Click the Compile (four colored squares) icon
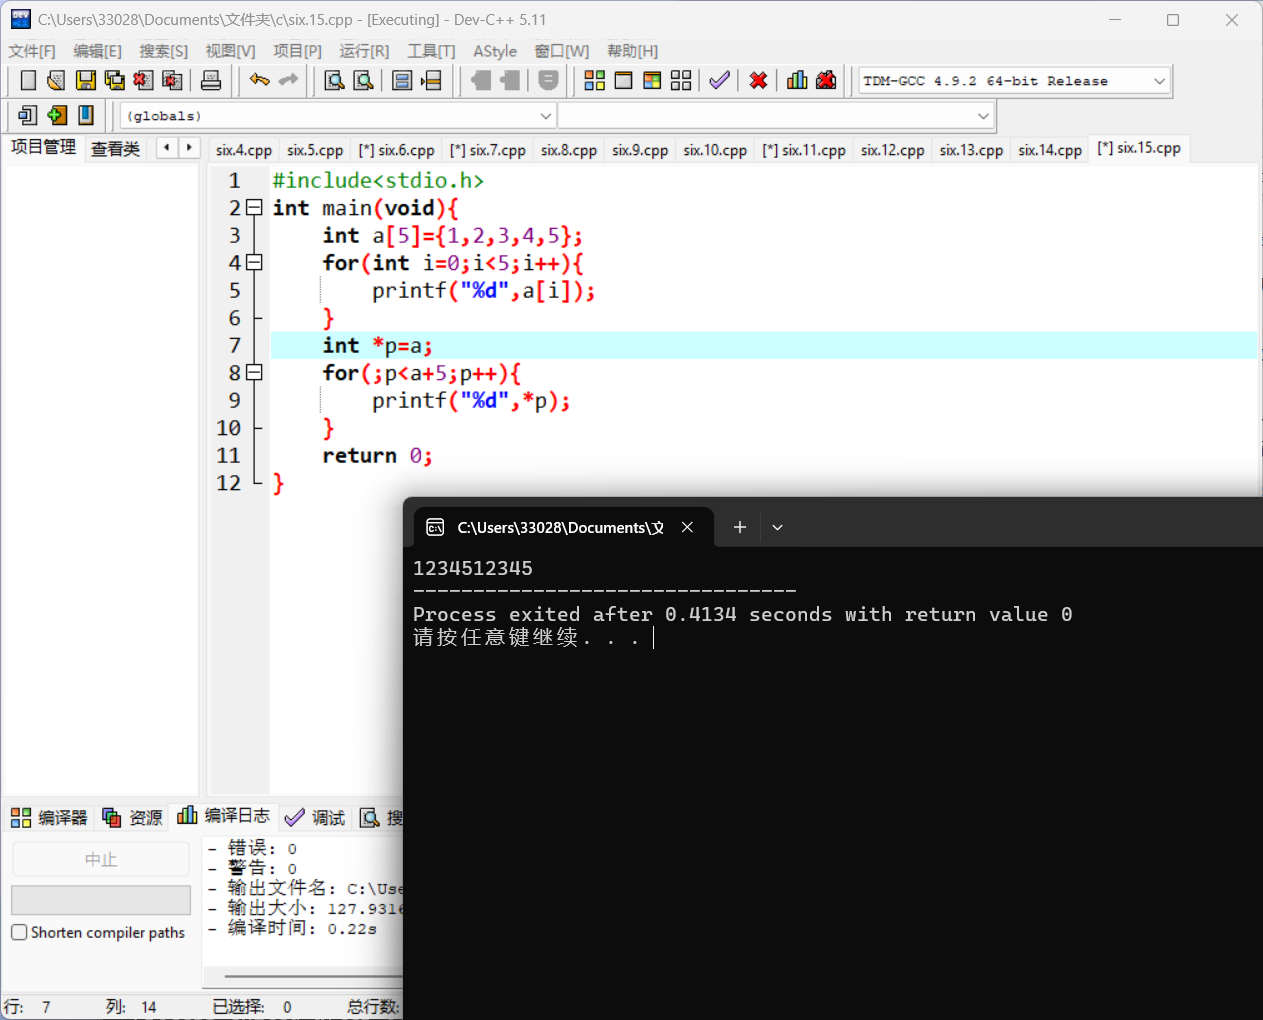This screenshot has height=1020, width=1263. 595,81
